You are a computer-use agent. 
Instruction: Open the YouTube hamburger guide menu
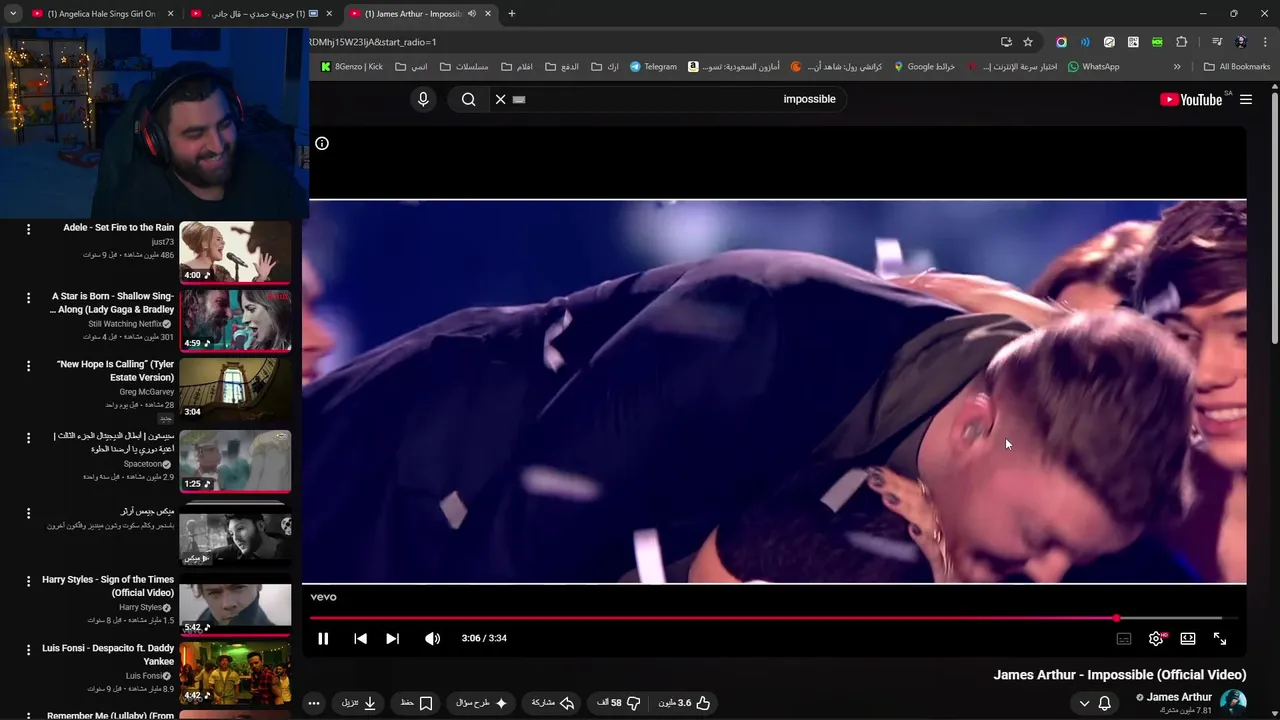click(1246, 99)
